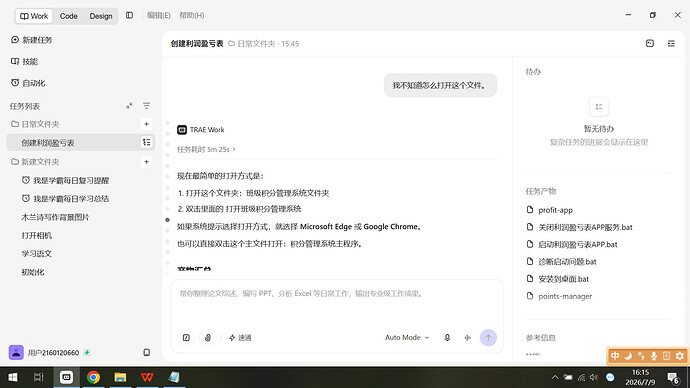Start a new task with 新建任务
Viewport: 690px width, 388px height.
point(31,40)
